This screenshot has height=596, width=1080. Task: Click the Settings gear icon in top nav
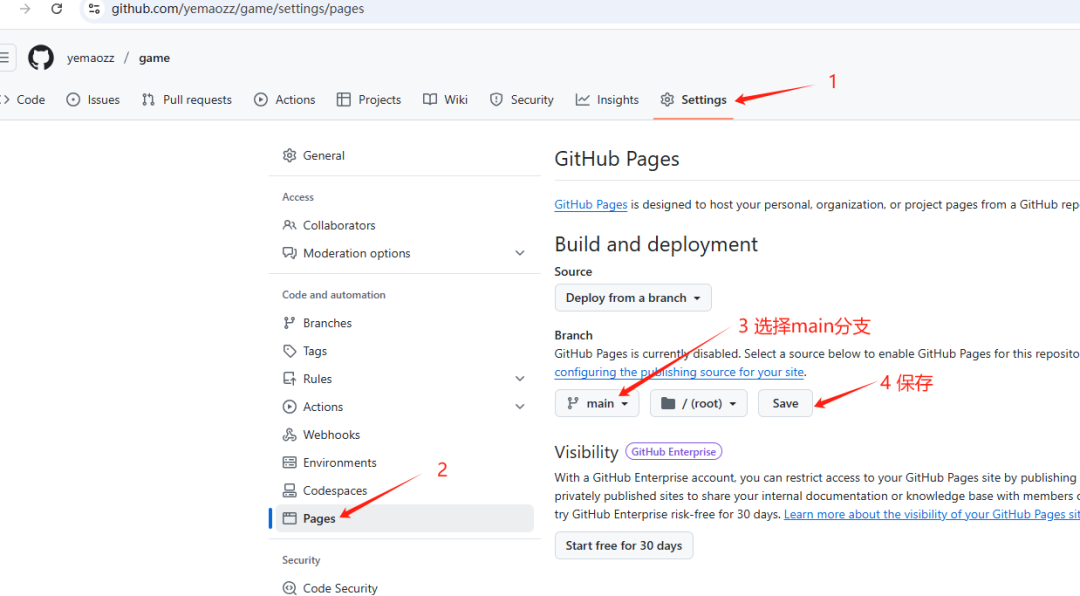tap(667, 100)
